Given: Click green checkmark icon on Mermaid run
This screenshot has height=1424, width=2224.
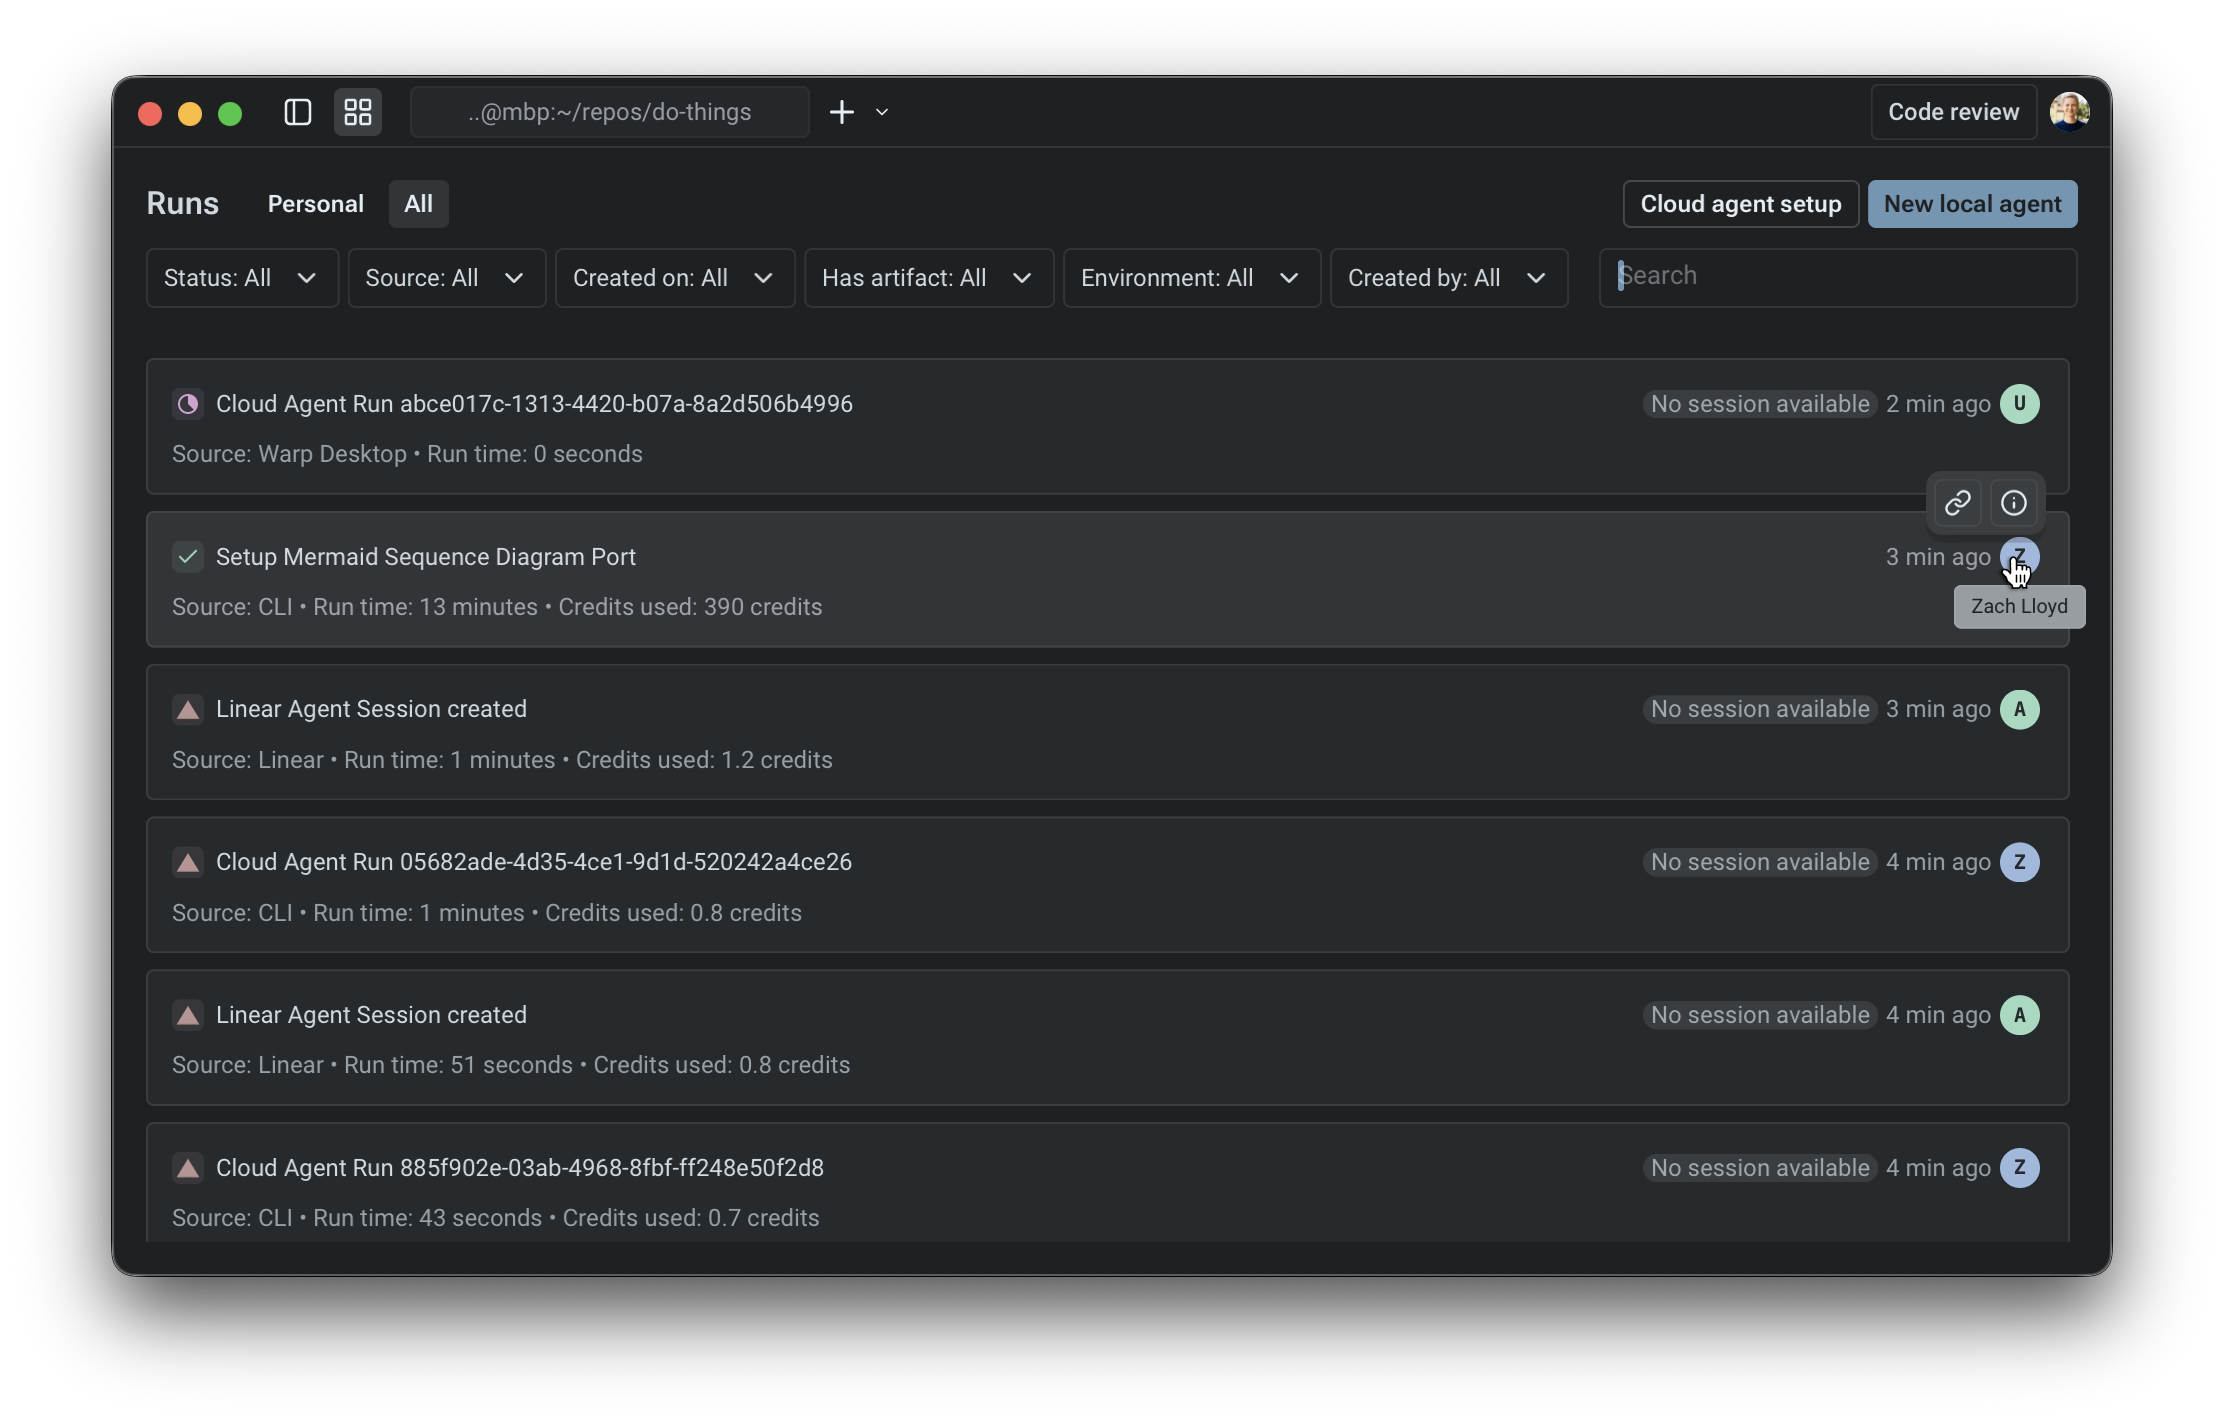Looking at the screenshot, I should click(187, 557).
